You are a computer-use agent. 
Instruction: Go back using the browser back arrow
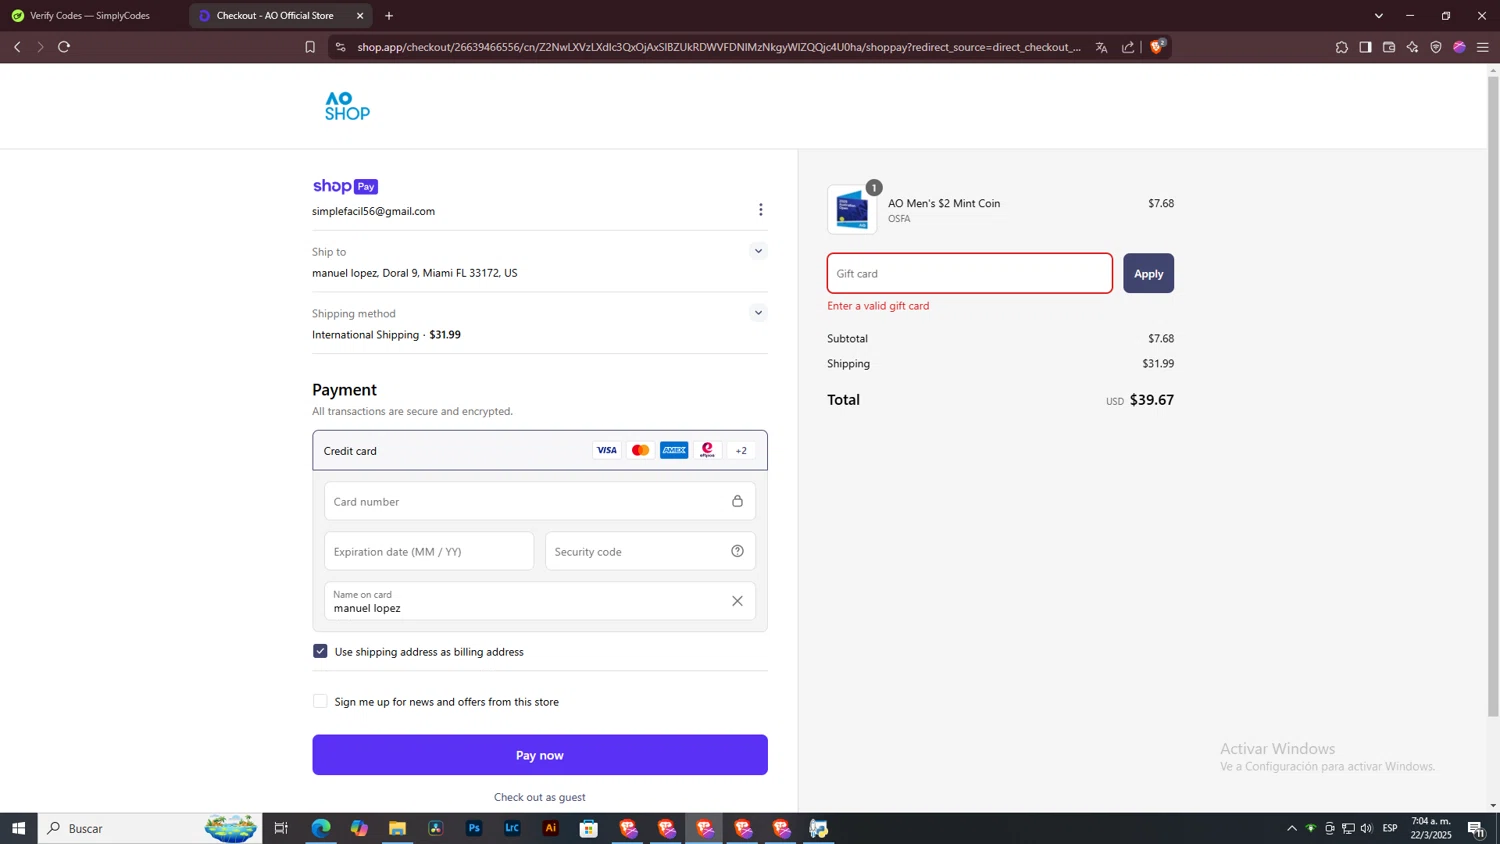(x=17, y=47)
